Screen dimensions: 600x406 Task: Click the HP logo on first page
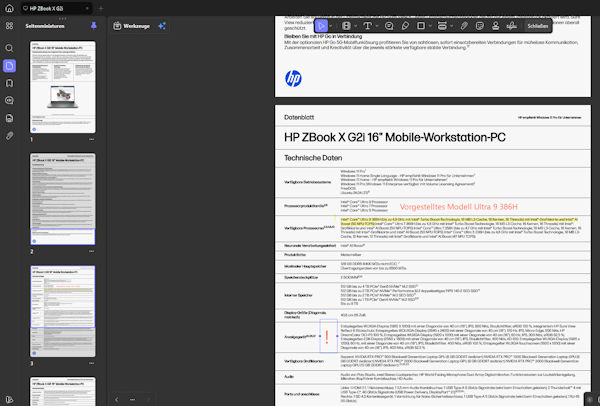(x=293, y=78)
